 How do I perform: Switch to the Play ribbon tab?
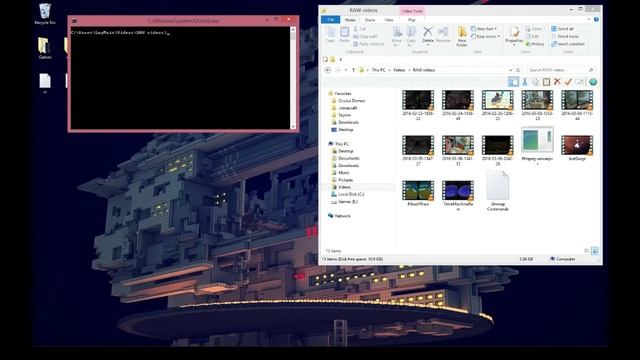tap(411, 20)
